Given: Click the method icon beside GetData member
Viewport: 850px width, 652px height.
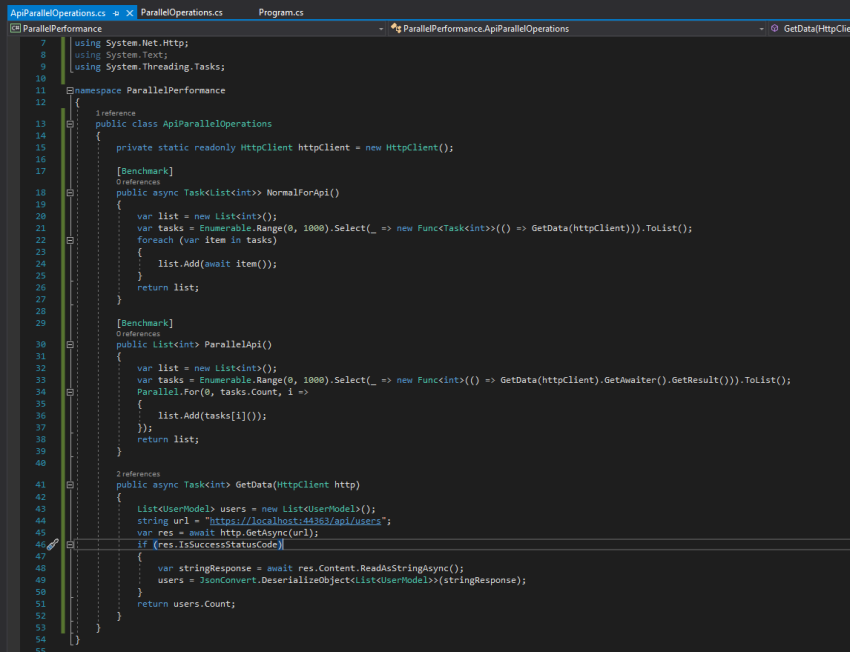Looking at the screenshot, I should [776, 29].
